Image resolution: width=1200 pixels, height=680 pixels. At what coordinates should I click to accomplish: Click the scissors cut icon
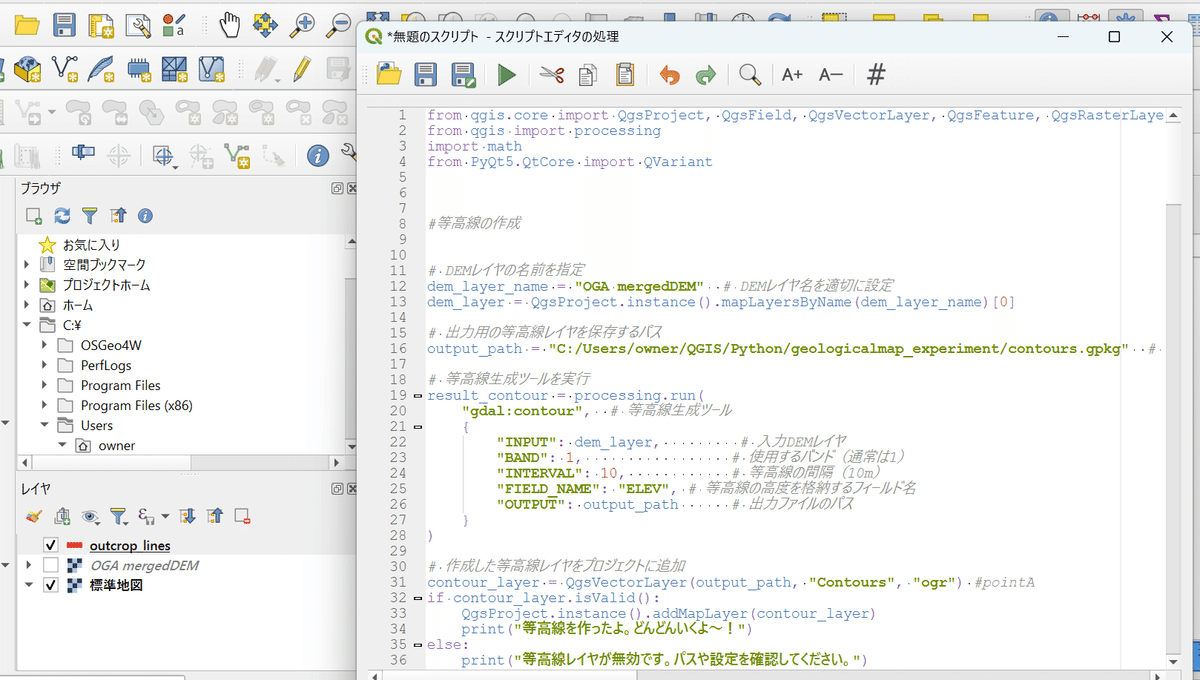click(551, 74)
